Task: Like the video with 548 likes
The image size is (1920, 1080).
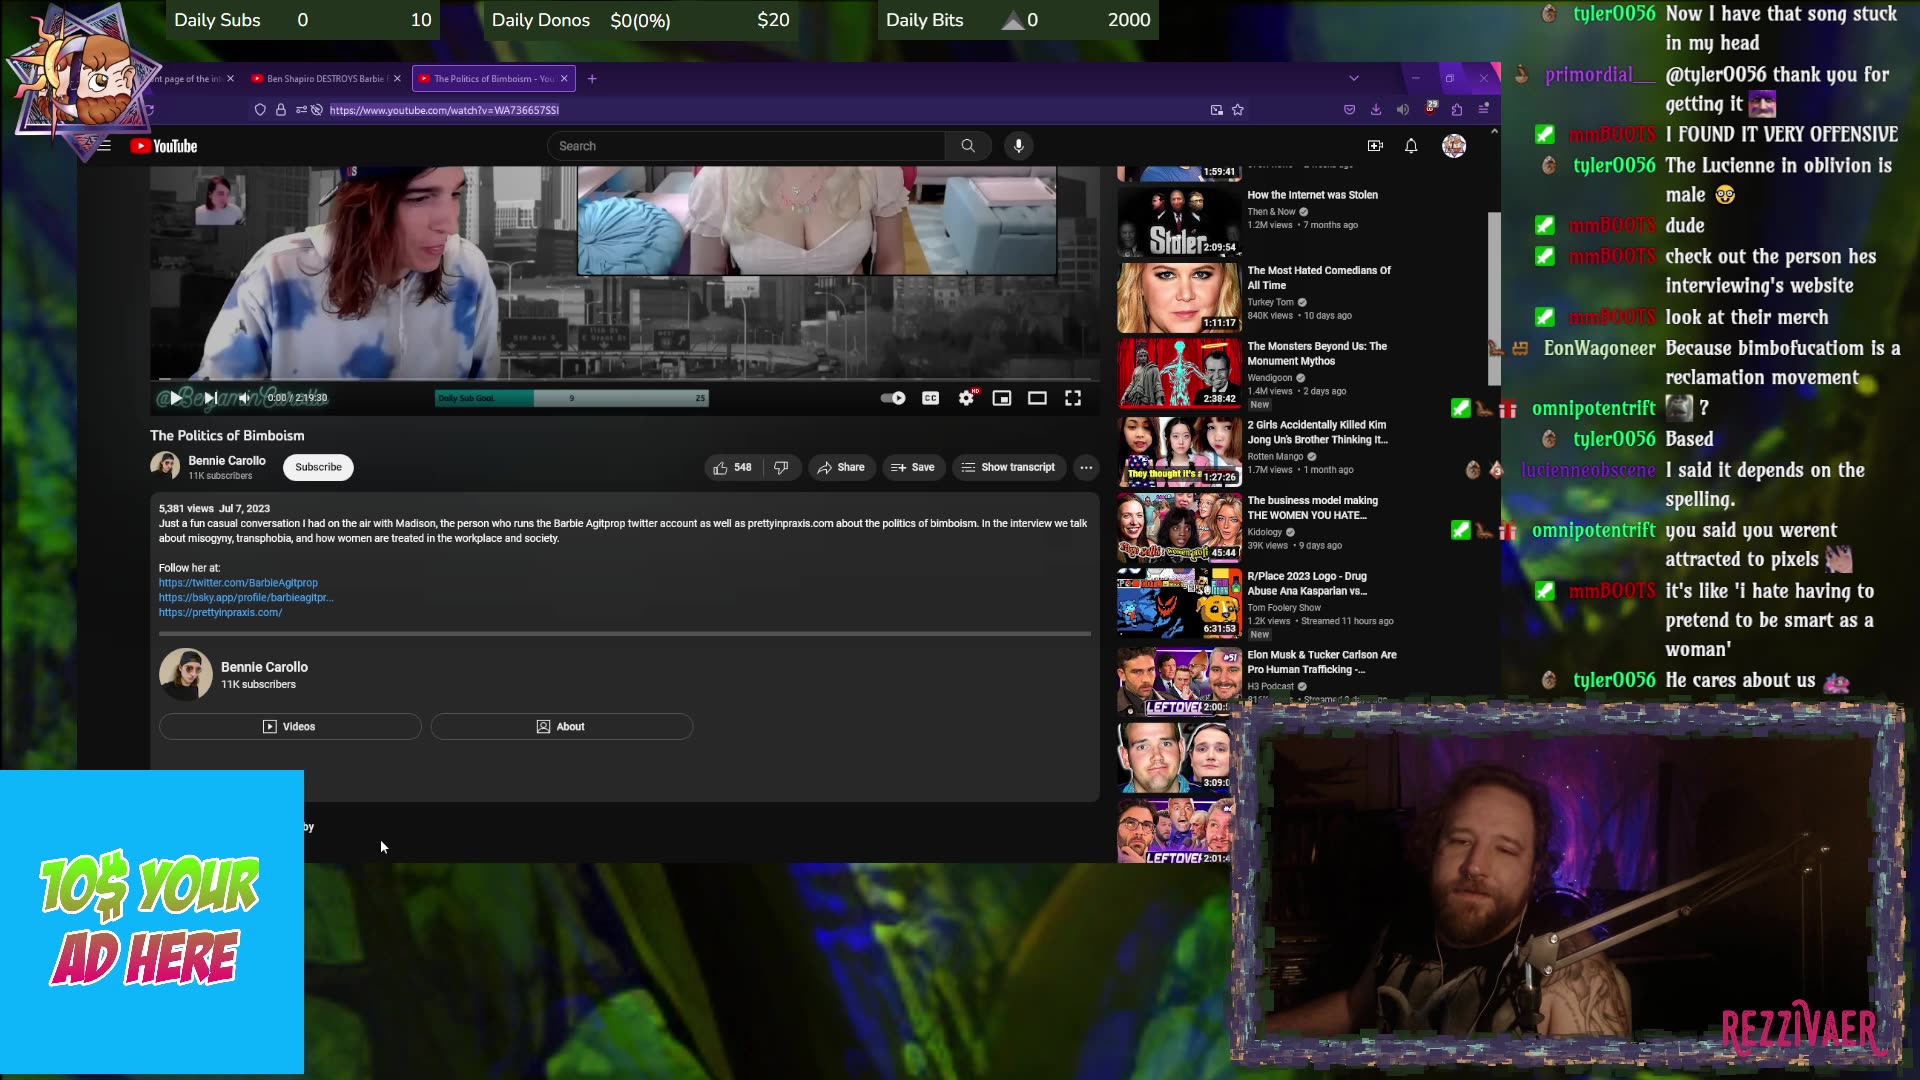Action: (x=732, y=467)
